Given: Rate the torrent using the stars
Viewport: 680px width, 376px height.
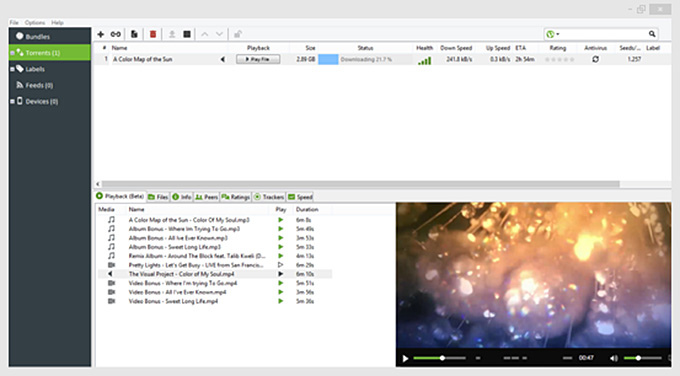Looking at the screenshot, I should 559,59.
